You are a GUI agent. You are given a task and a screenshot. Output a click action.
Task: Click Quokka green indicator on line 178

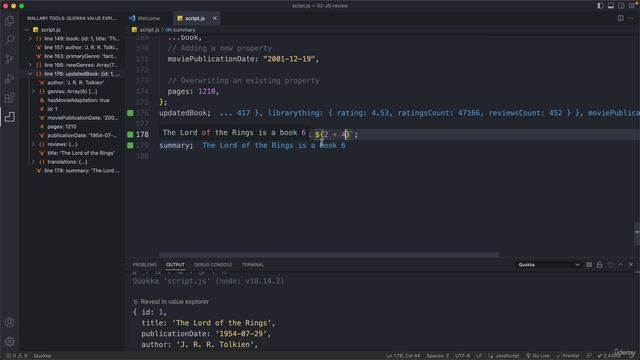(x=130, y=134)
